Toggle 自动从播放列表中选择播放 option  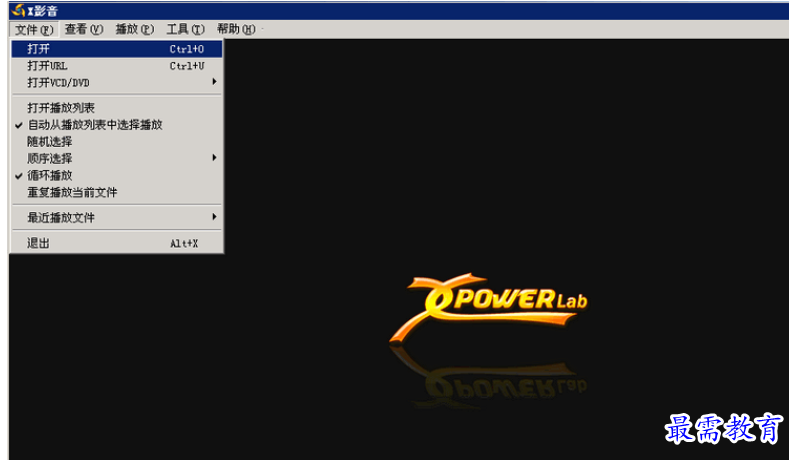117,125
